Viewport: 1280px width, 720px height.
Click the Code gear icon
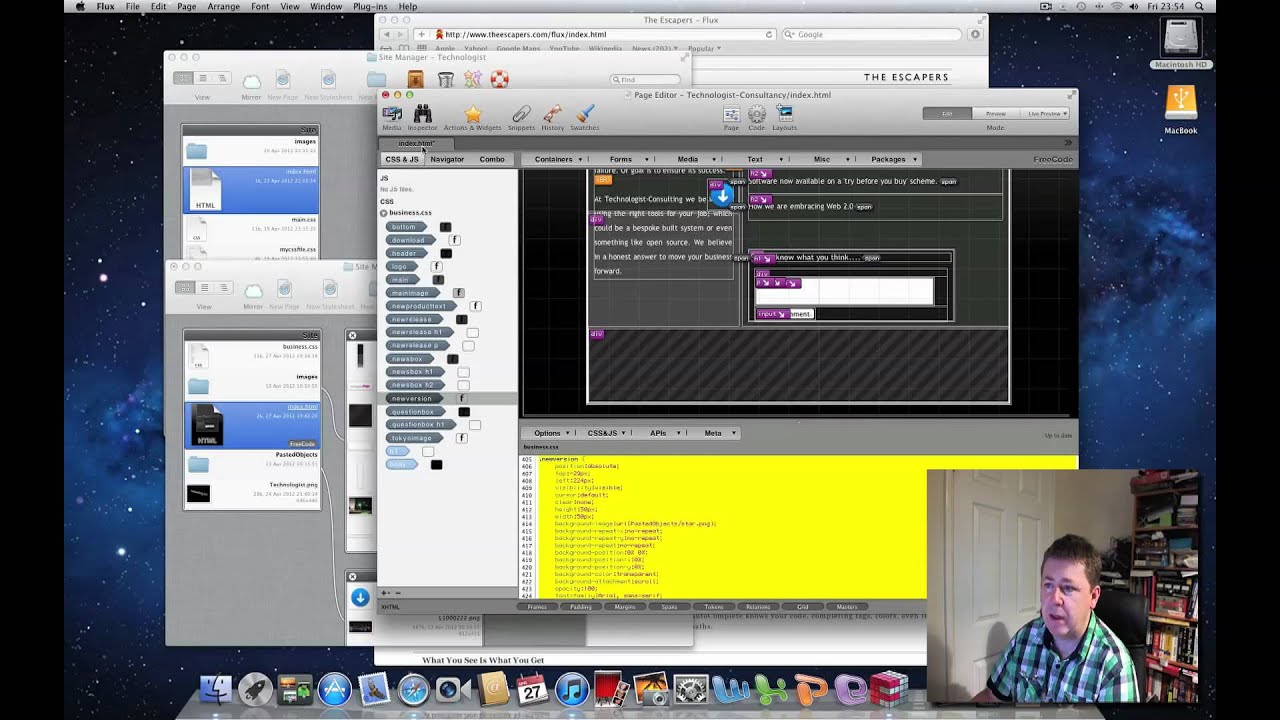pos(757,114)
